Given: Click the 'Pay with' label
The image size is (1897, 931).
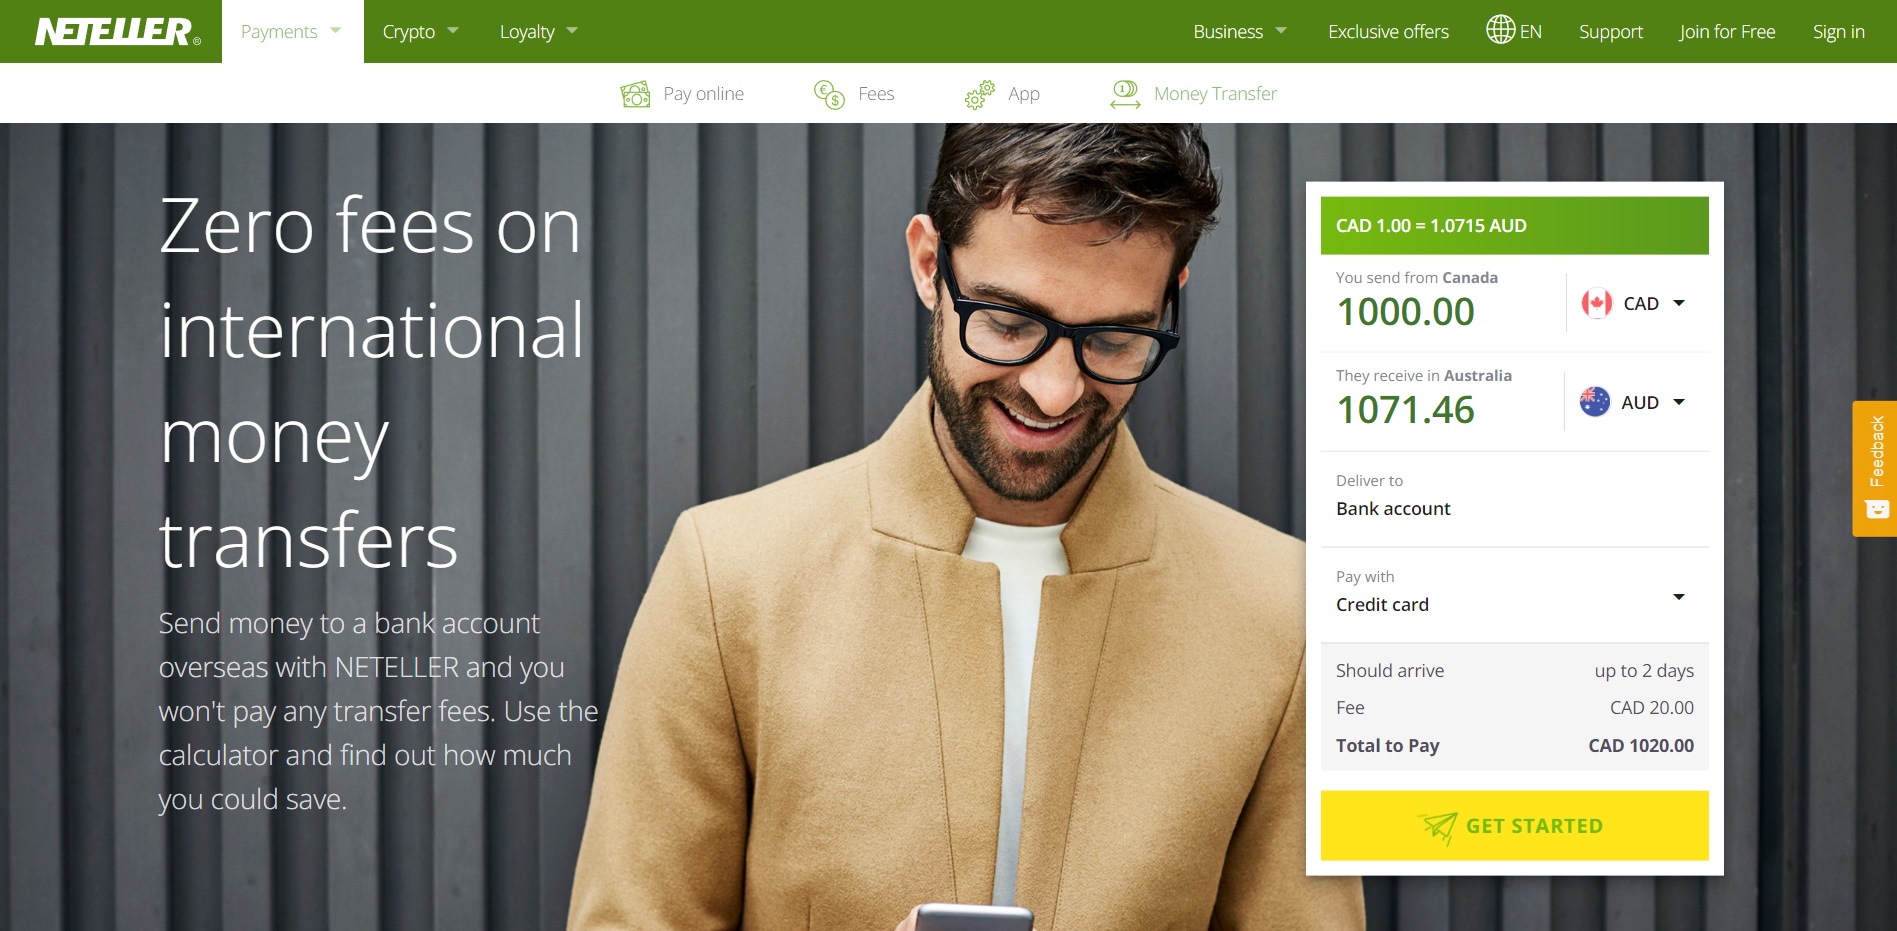Looking at the screenshot, I should (x=1365, y=576).
